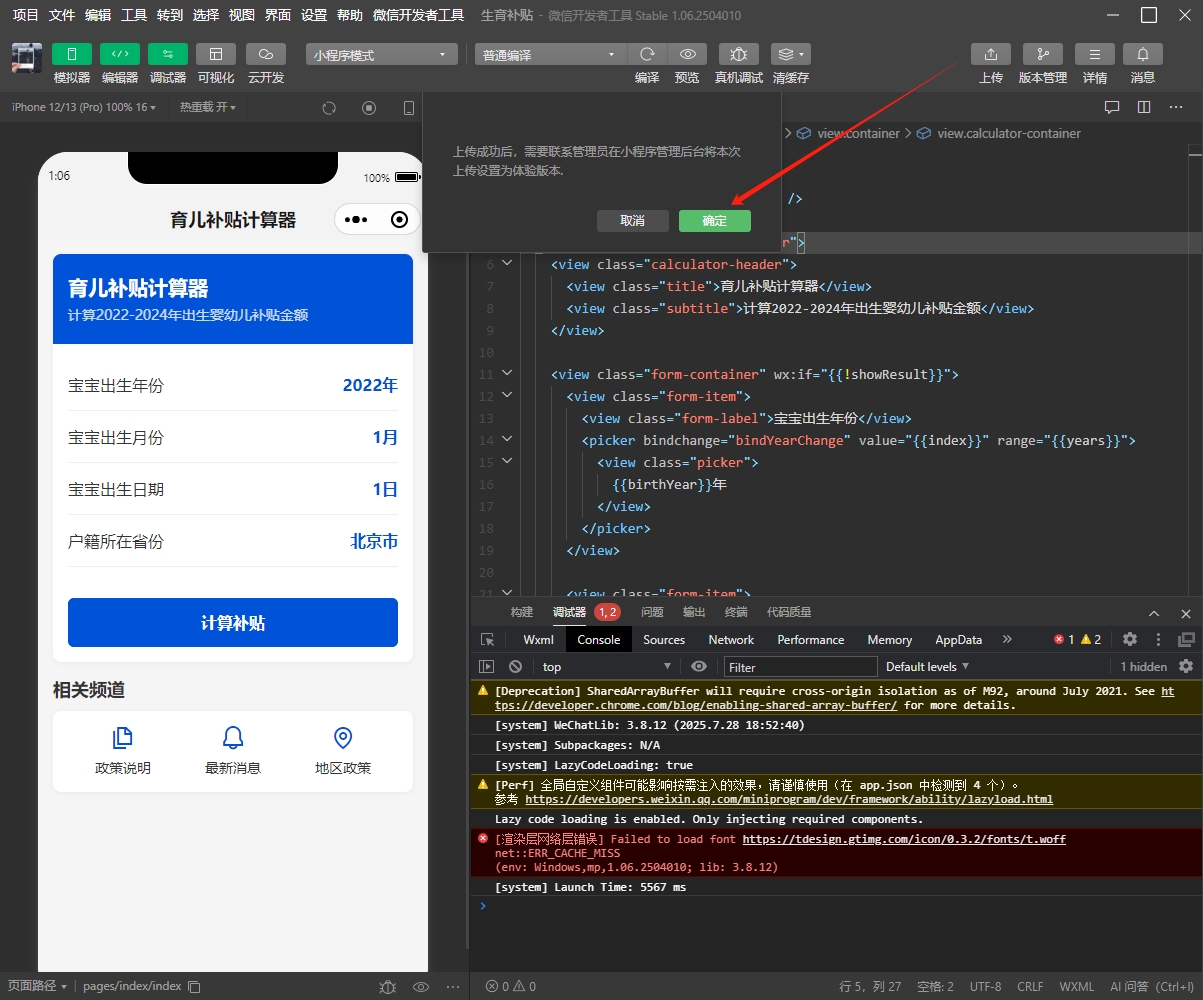The width and height of the screenshot is (1203, 1000).
Task: Click the 编译 refresh icon
Action: point(647,54)
